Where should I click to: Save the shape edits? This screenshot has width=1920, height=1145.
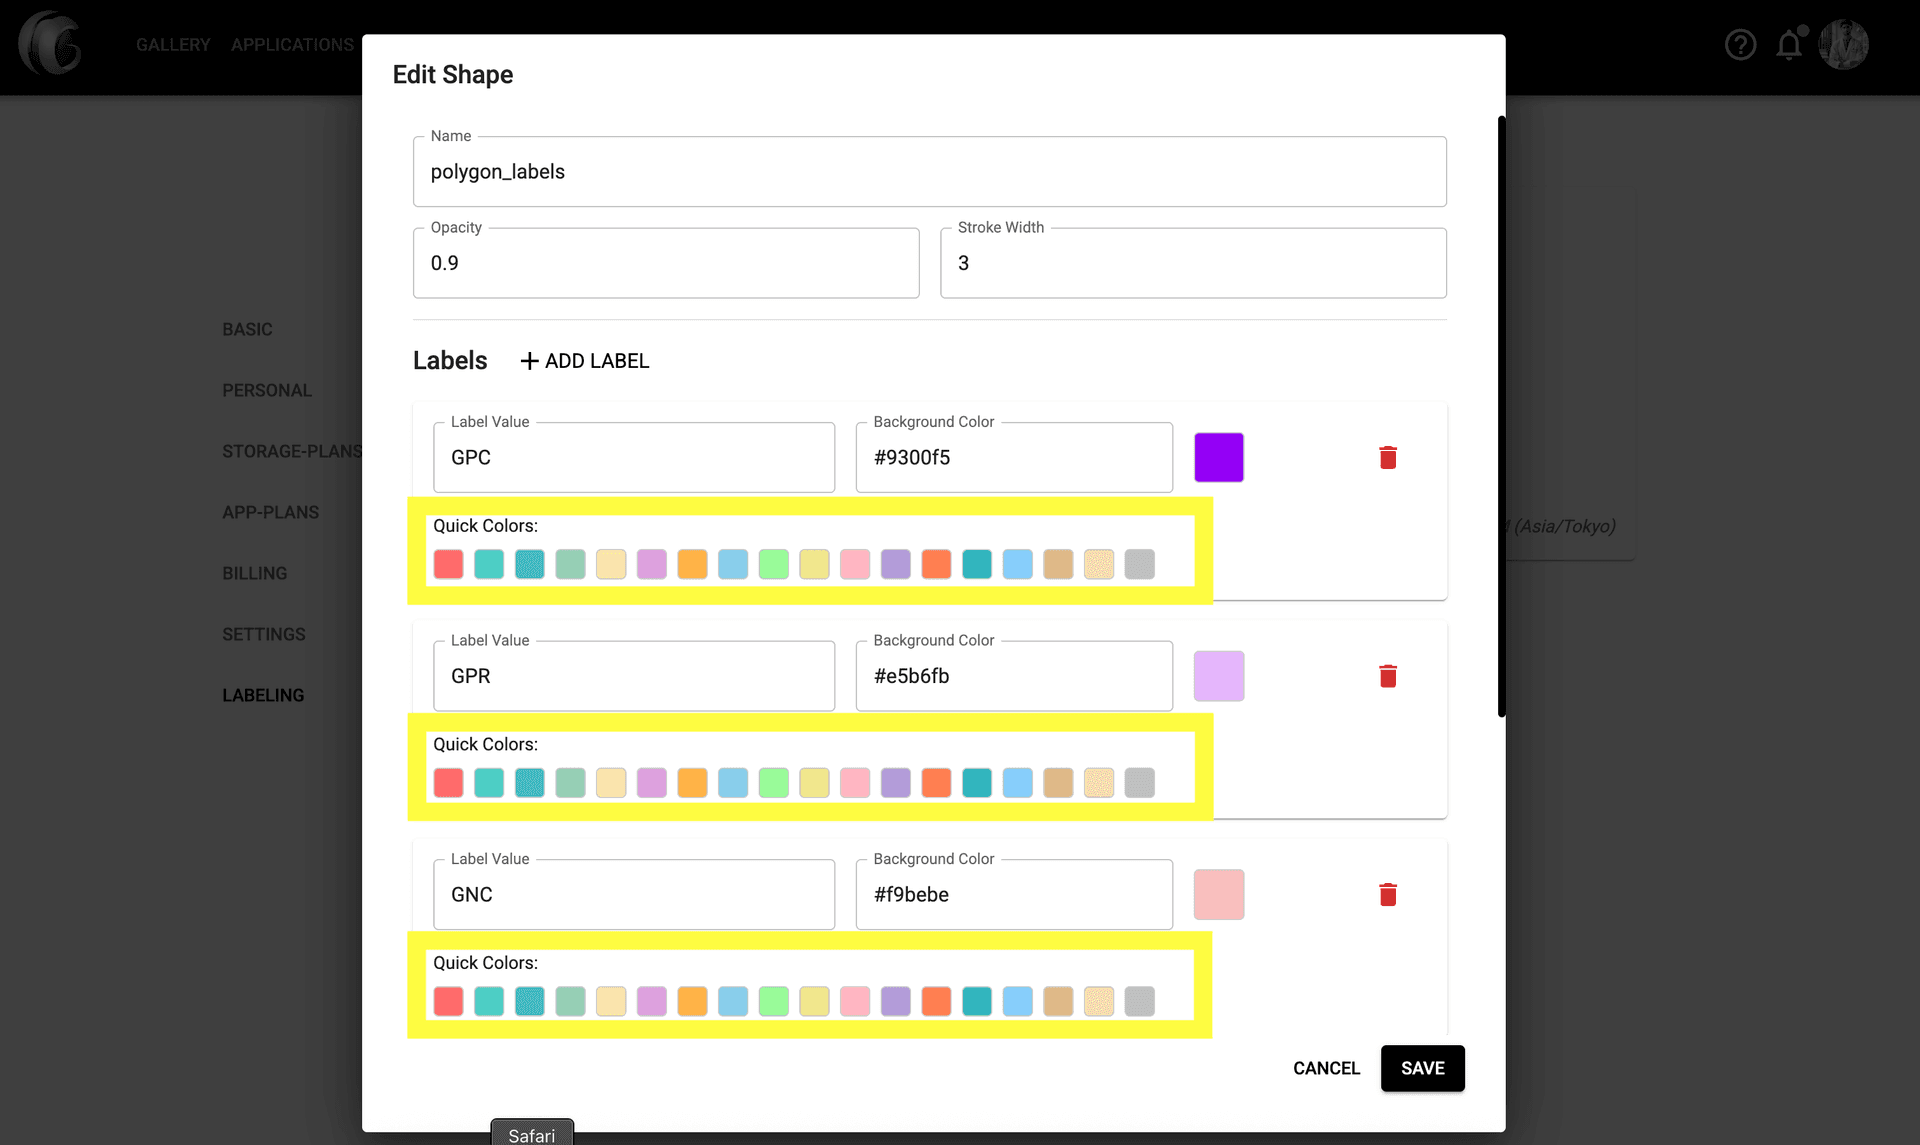pos(1422,1068)
